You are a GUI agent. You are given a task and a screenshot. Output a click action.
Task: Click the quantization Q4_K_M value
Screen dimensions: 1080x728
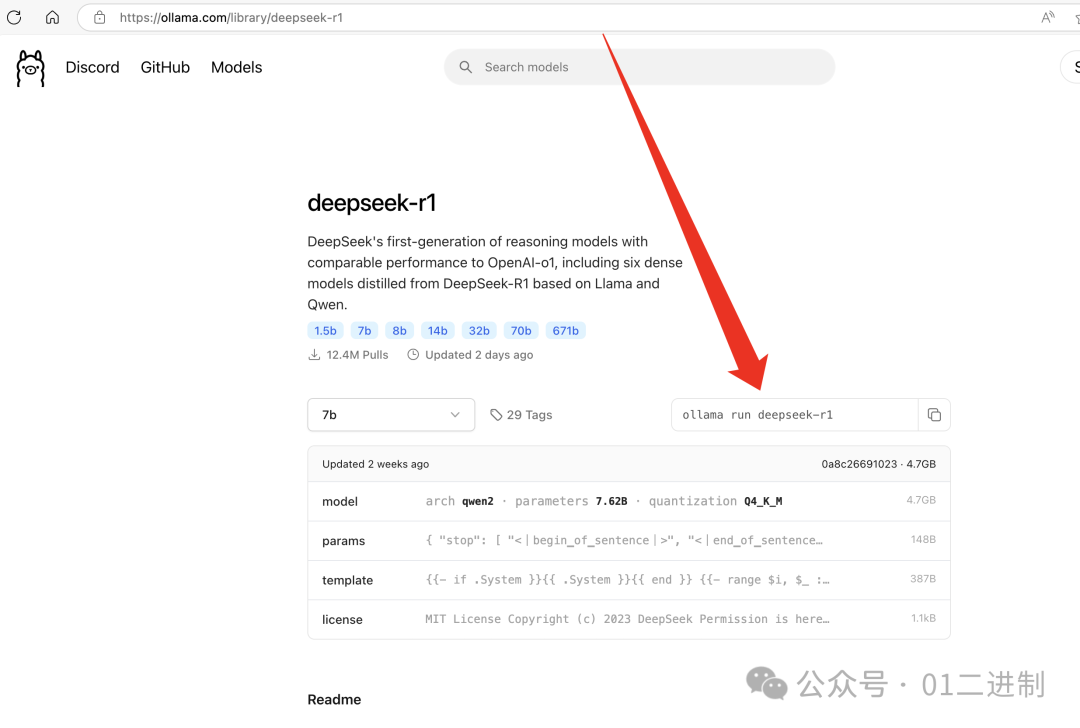coord(763,501)
